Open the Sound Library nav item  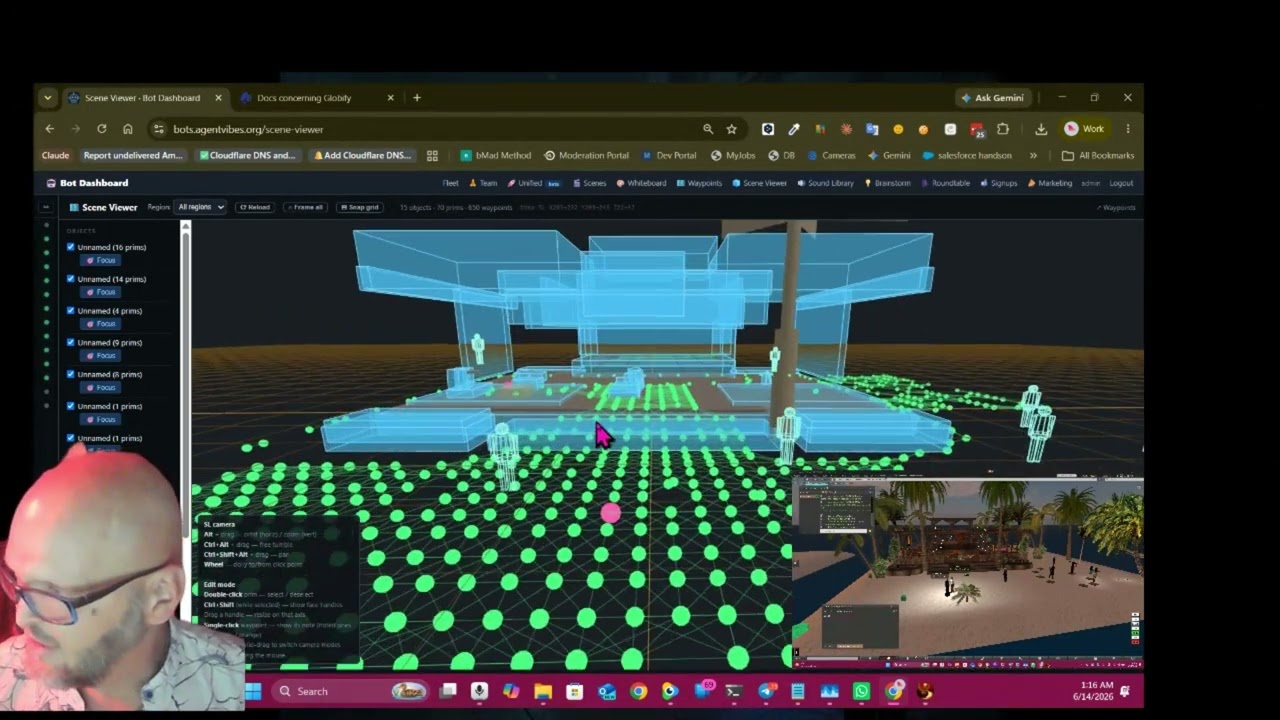coord(825,183)
